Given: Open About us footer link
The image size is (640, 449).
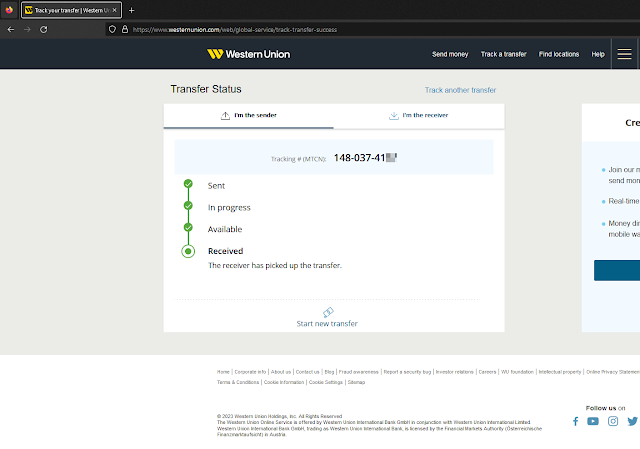Looking at the screenshot, I should pyautogui.click(x=281, y=372).
